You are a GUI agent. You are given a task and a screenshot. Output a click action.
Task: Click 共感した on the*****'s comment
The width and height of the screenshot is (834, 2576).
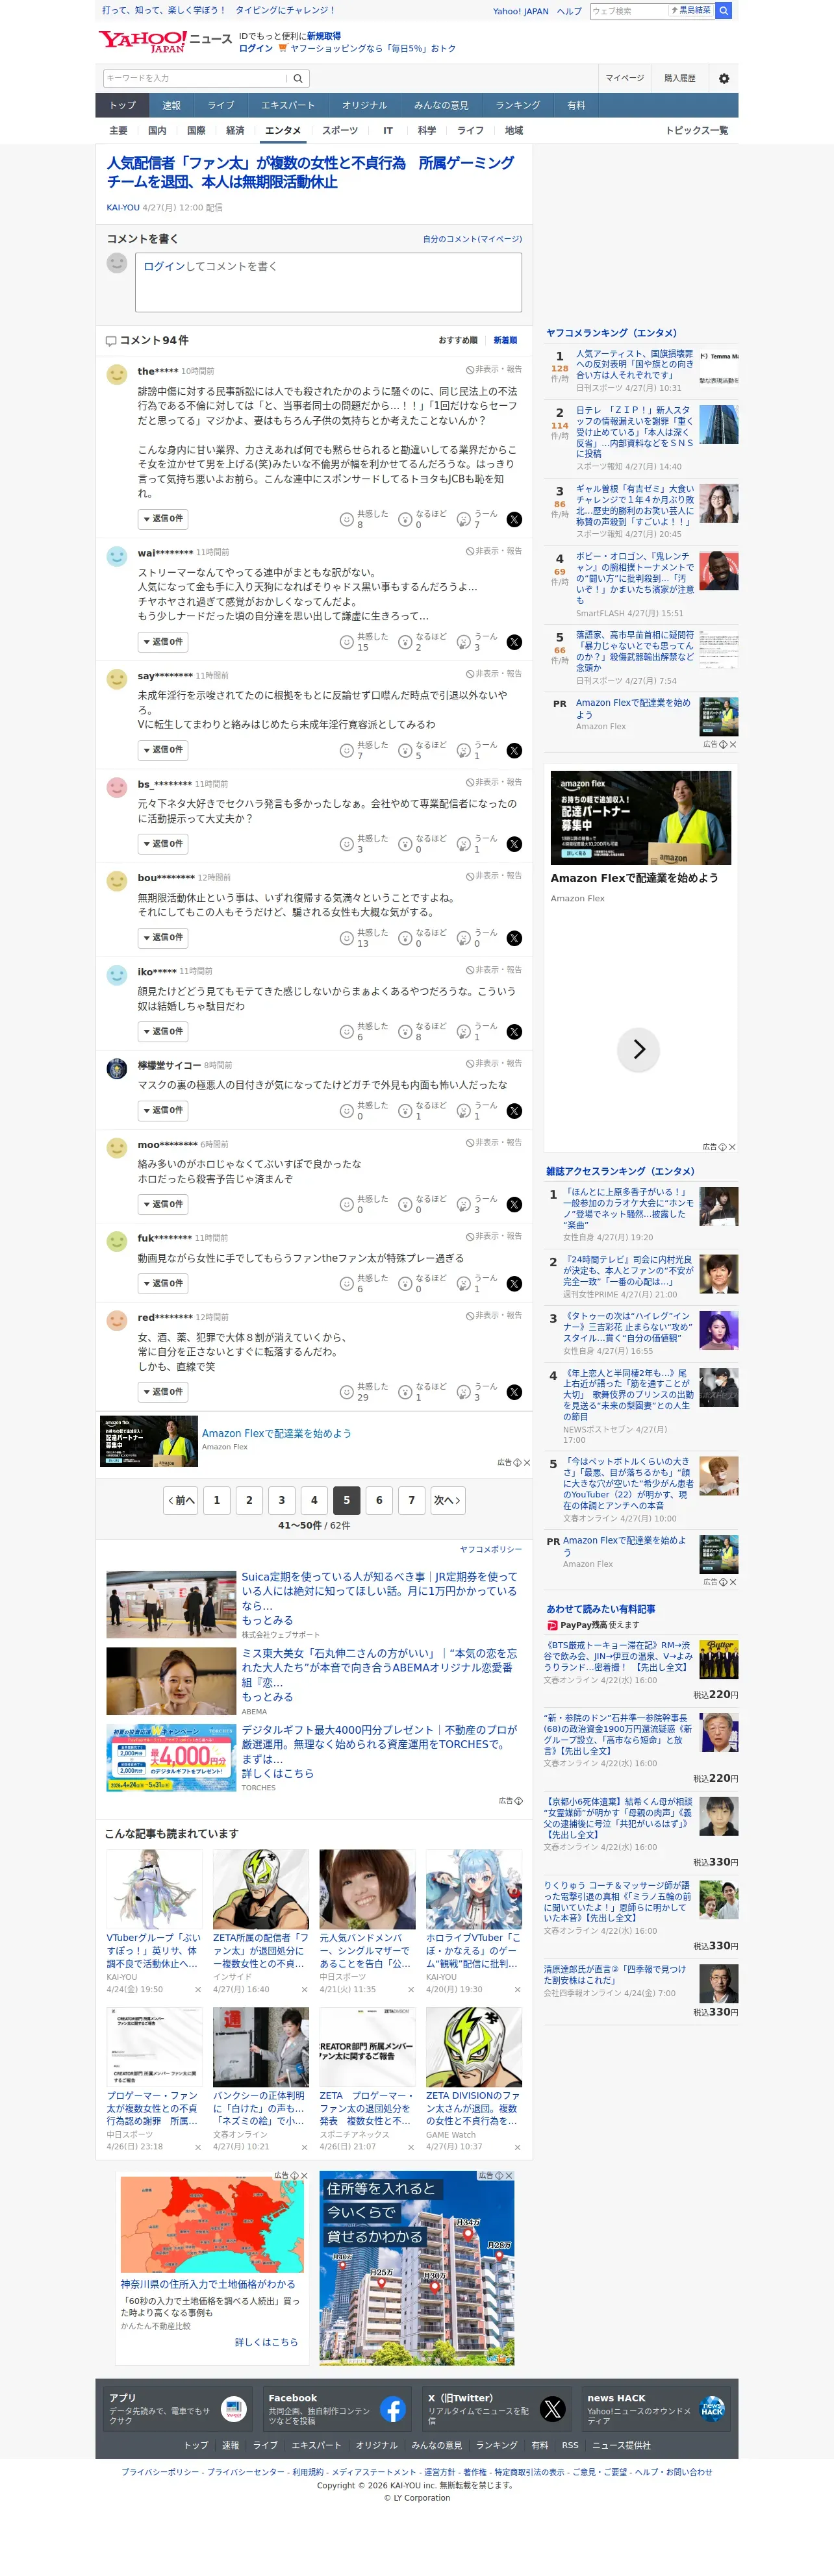(364, 519)
